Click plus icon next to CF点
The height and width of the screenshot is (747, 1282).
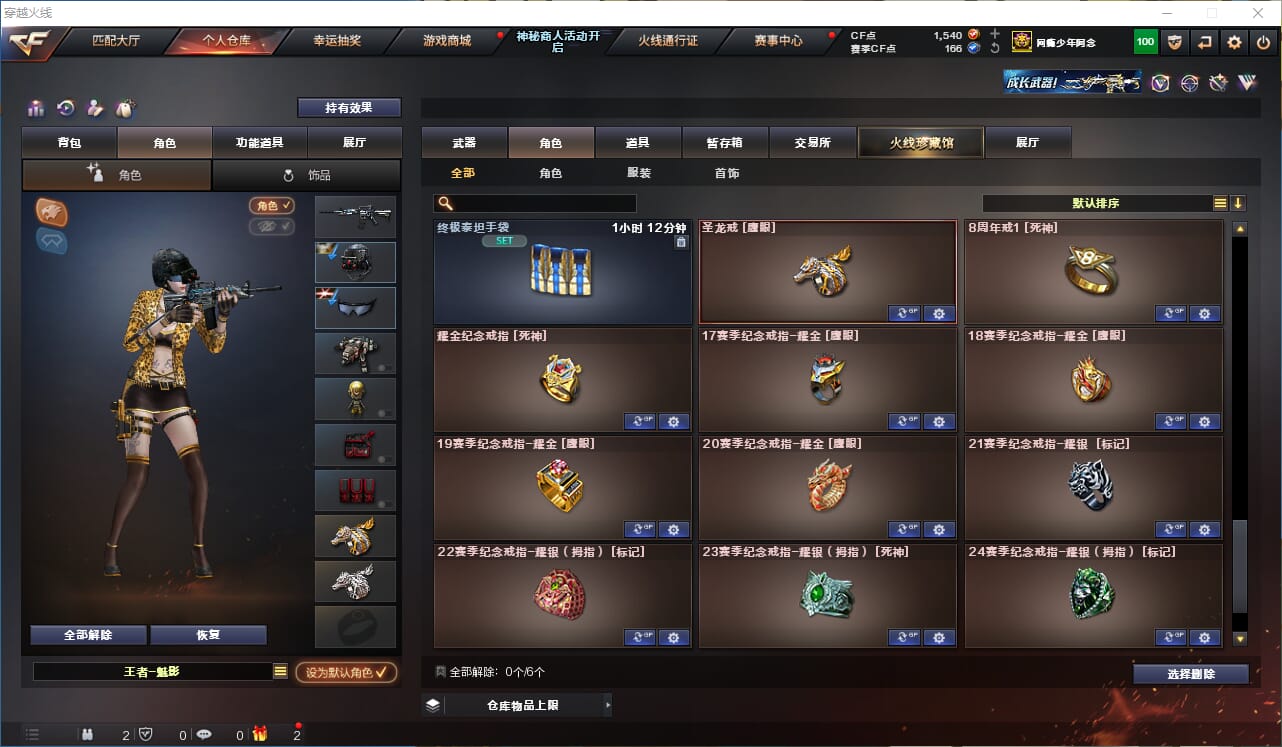click(x=994, y=34)
